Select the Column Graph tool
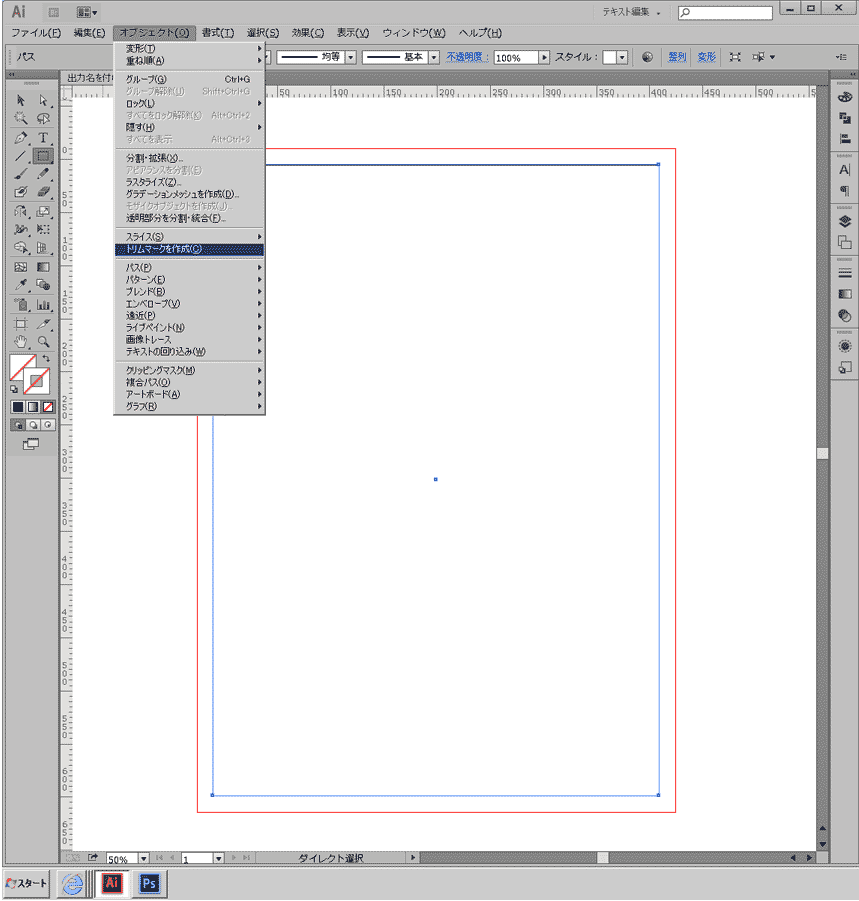Viewport: 859px width, 901px height. tap(43, 305)
